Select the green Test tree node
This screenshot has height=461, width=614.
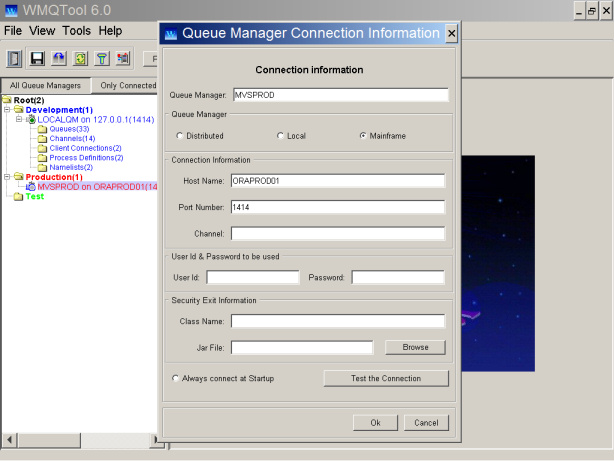pyautogui.click(x=35, y=196)
